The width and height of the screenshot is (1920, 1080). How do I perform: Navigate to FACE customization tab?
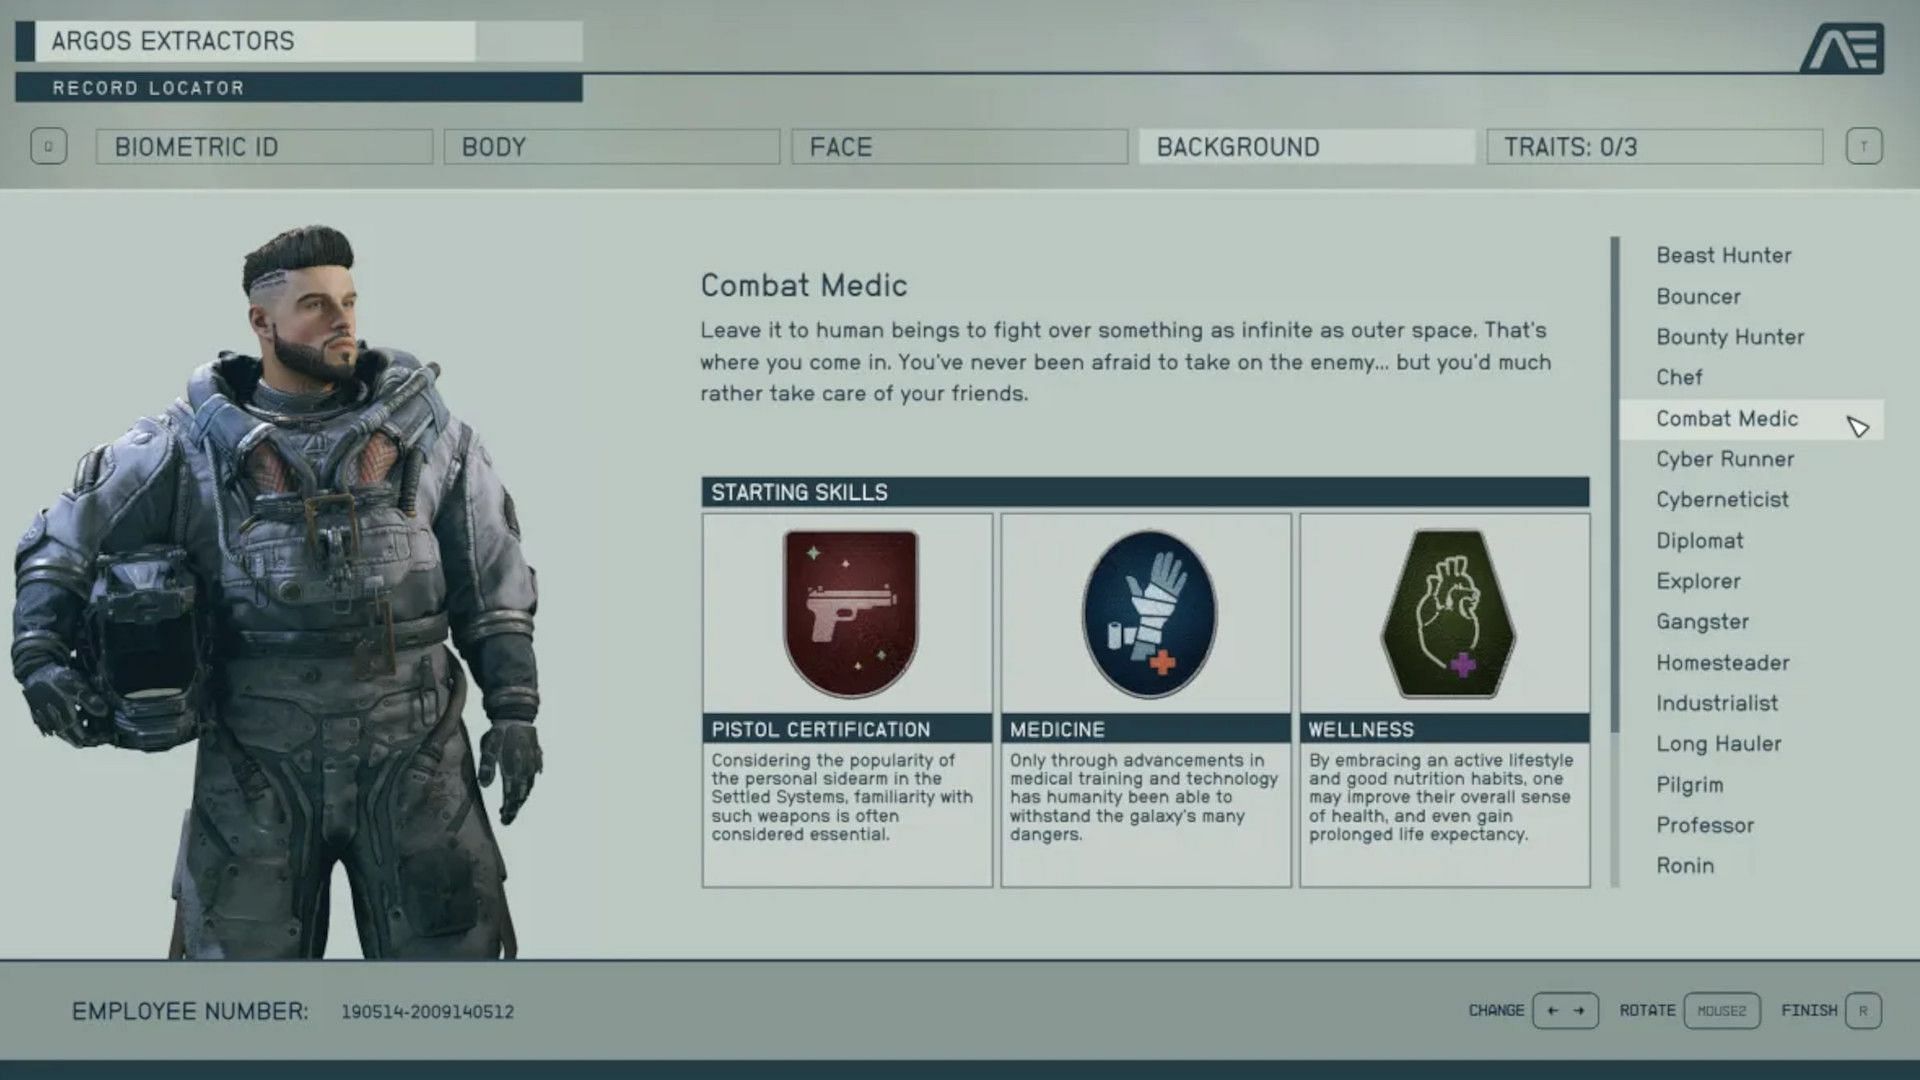(x=960, y=146)
